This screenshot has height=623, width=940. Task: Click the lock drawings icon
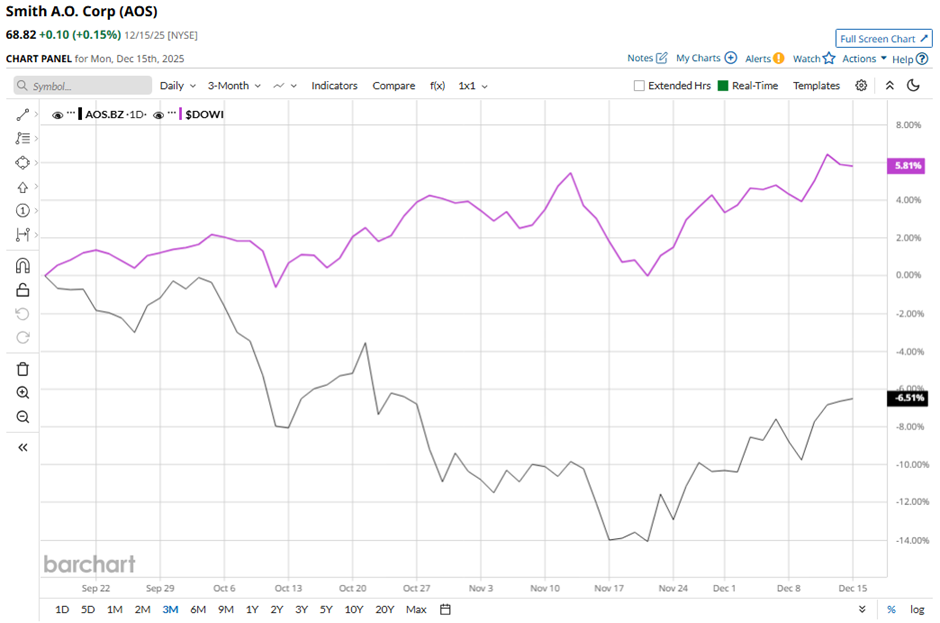pos(23,290)
